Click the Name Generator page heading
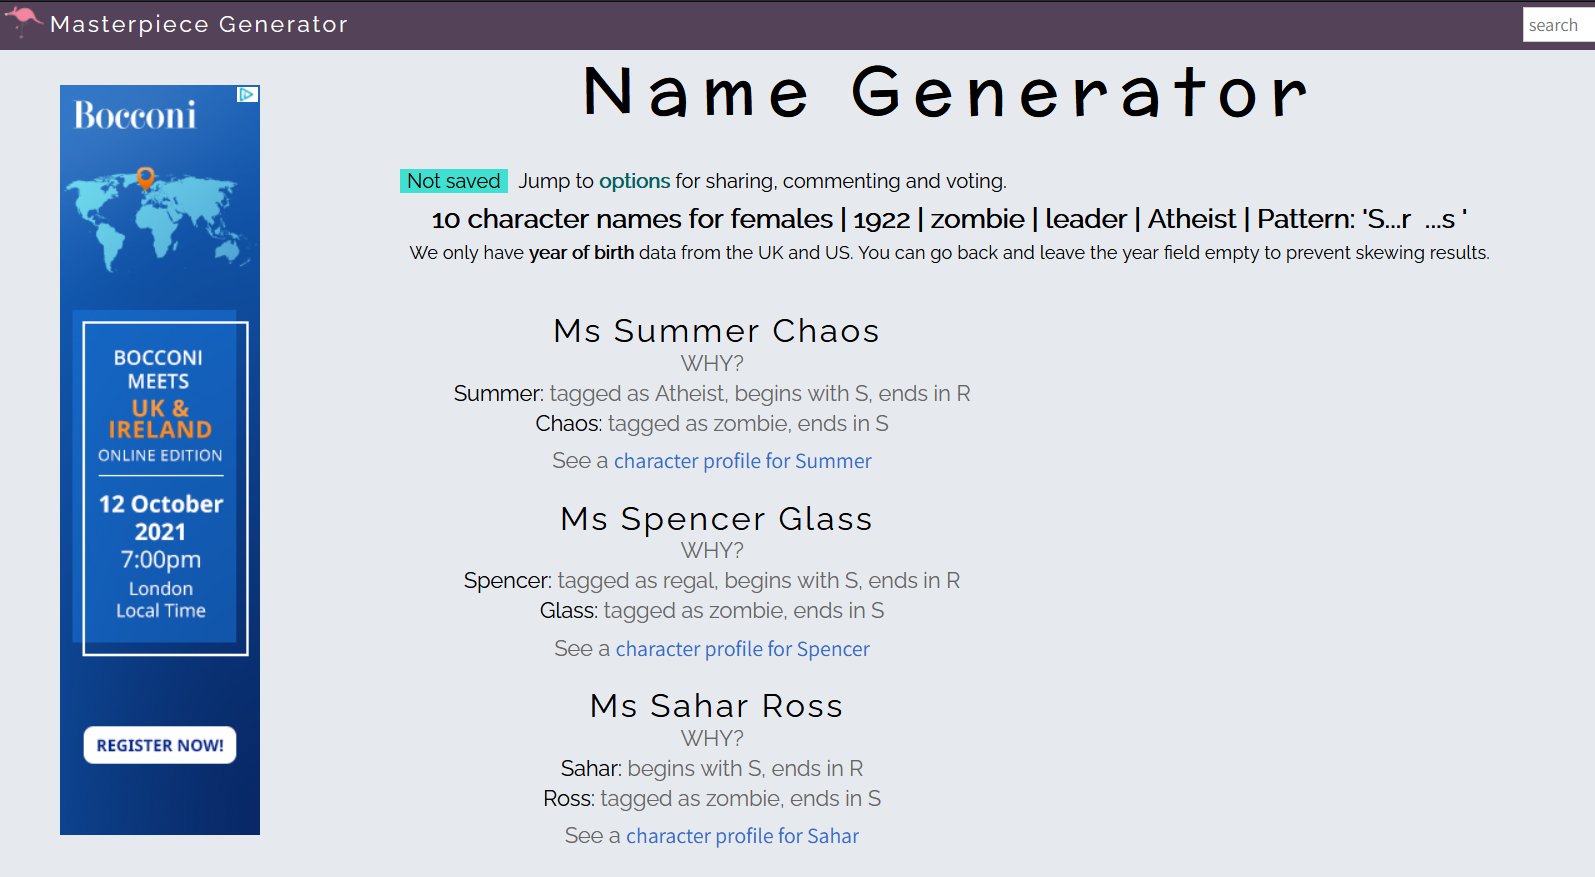The width and height of the screenshot is (1595, 877). [x=945, y=92]
